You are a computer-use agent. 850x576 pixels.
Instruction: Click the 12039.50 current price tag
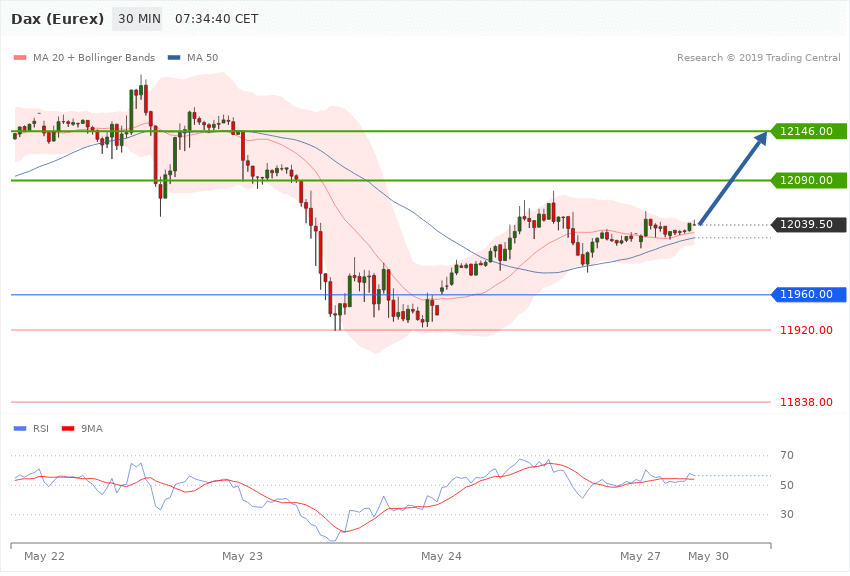[808, 224]
